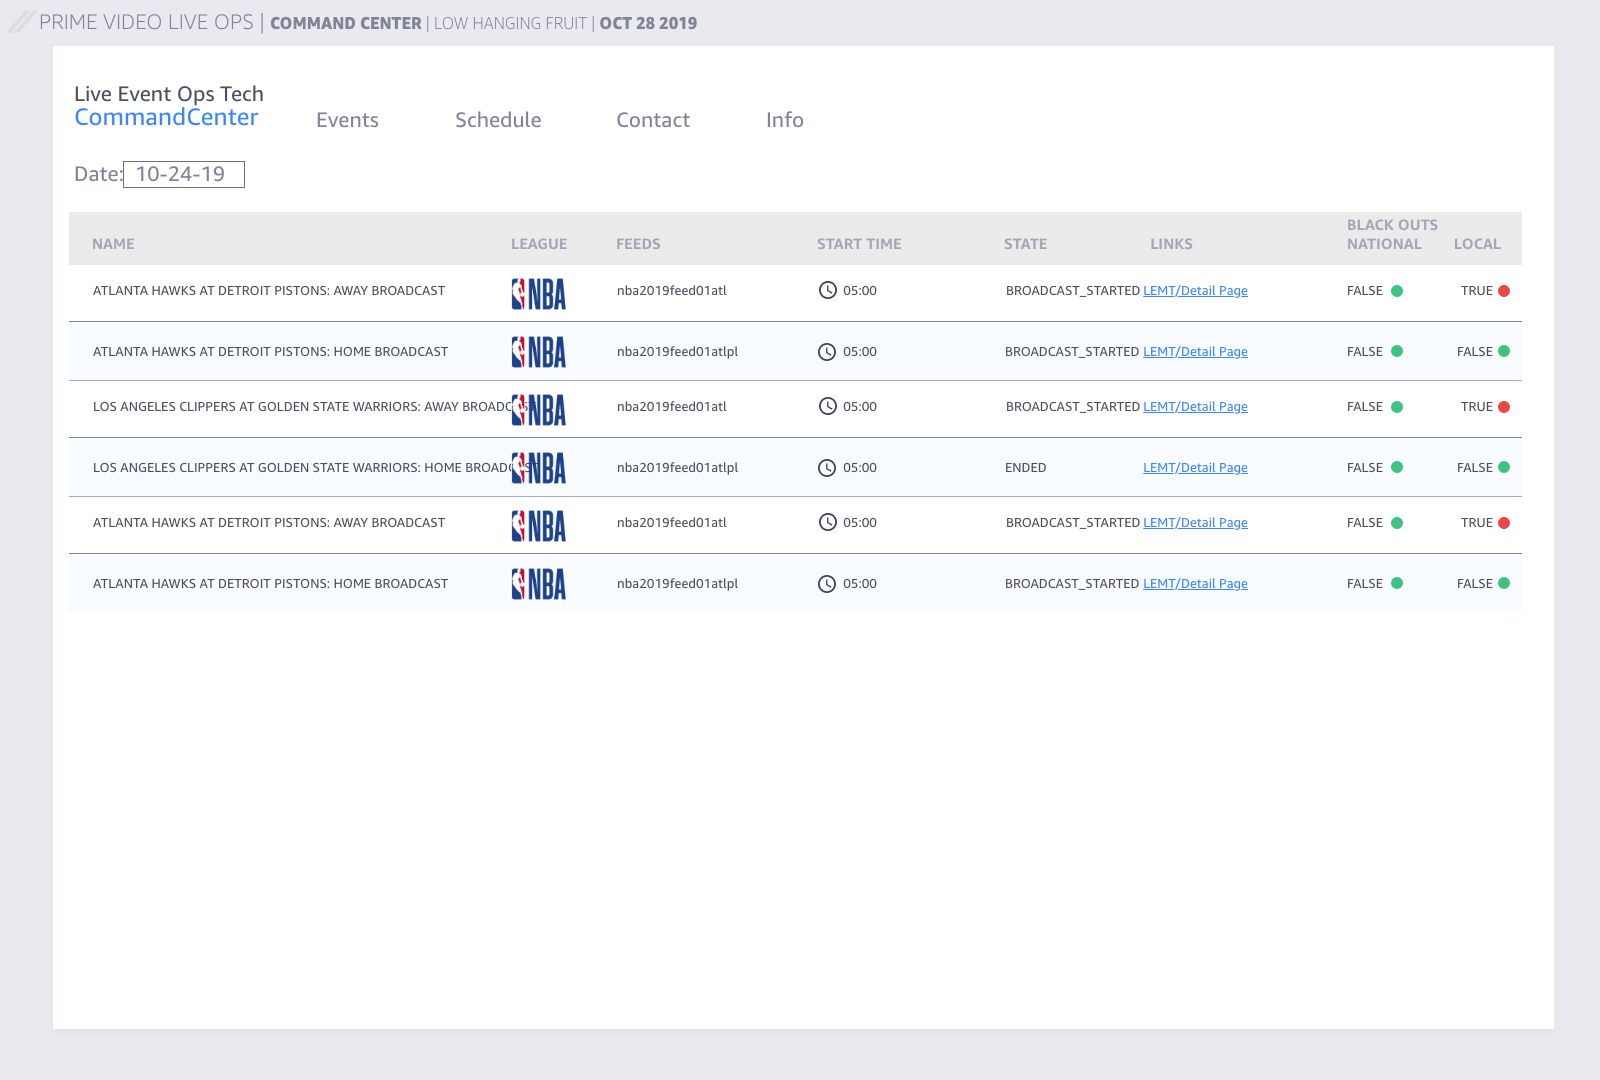
Task: Go to the Contact page
Action: [653, 120]
